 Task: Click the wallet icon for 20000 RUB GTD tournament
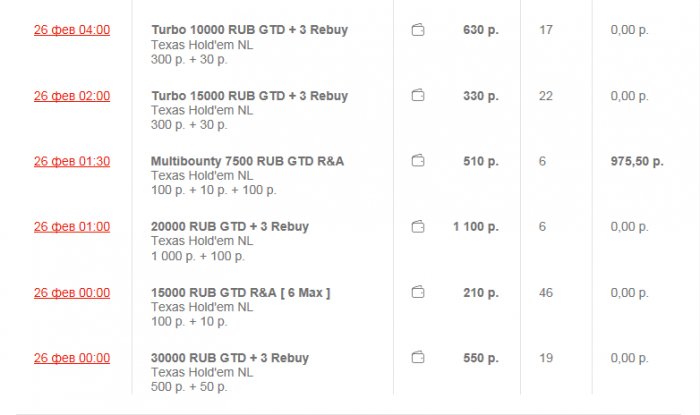418,227
